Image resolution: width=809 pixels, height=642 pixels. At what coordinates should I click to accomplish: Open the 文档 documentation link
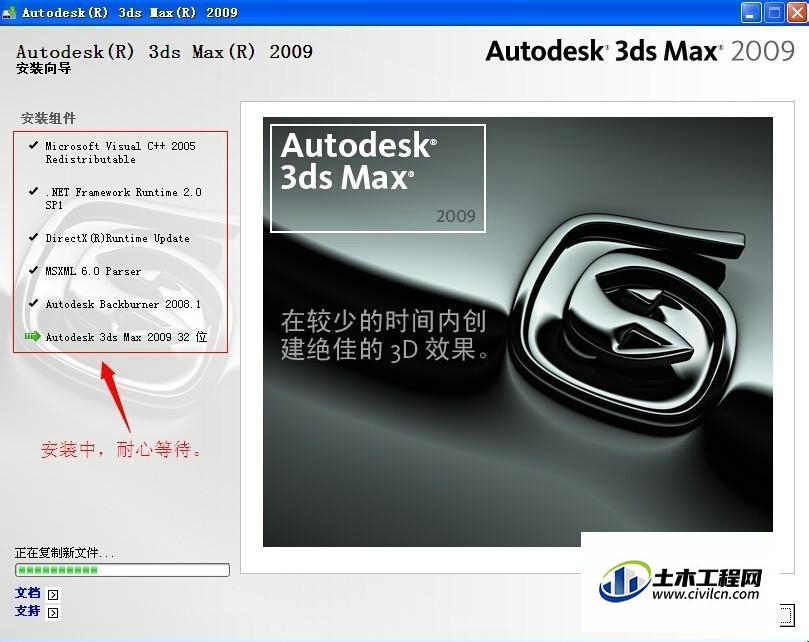coord(27,592)
